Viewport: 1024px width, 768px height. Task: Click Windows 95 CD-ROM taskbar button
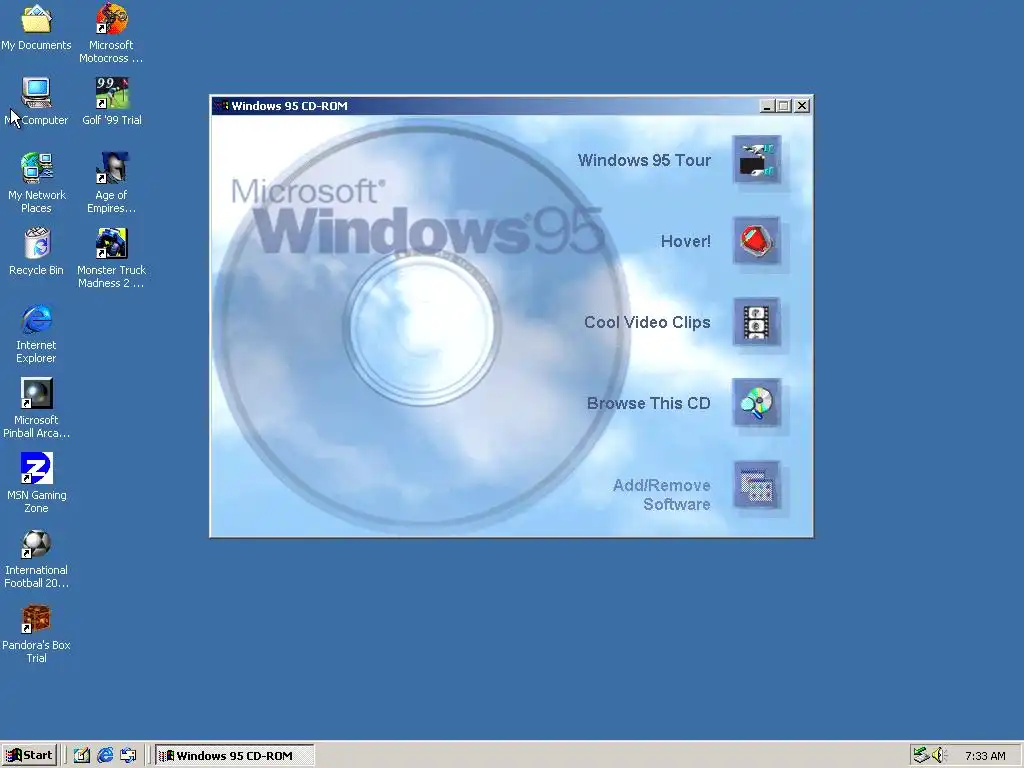235,756
